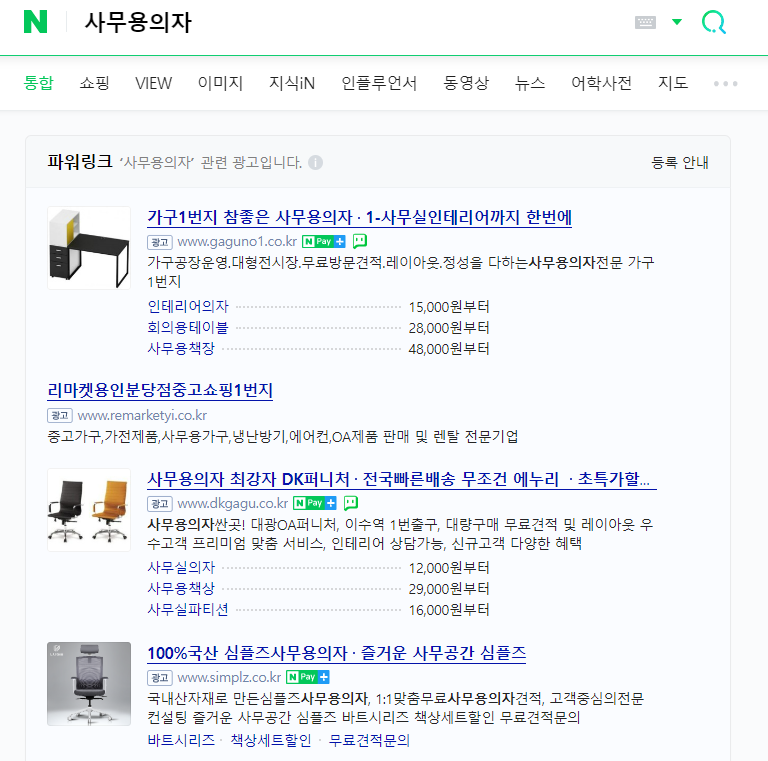Viewport: 768px width, 761px height.
Task: Click the 파워링크 section heading
Action: coord(80,161)
